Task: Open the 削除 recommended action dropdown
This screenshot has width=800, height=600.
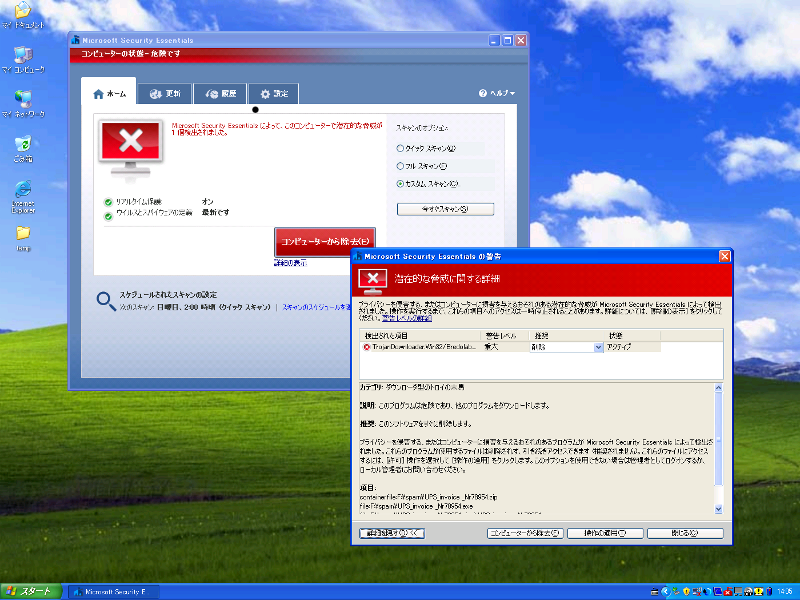Action: 598,347
